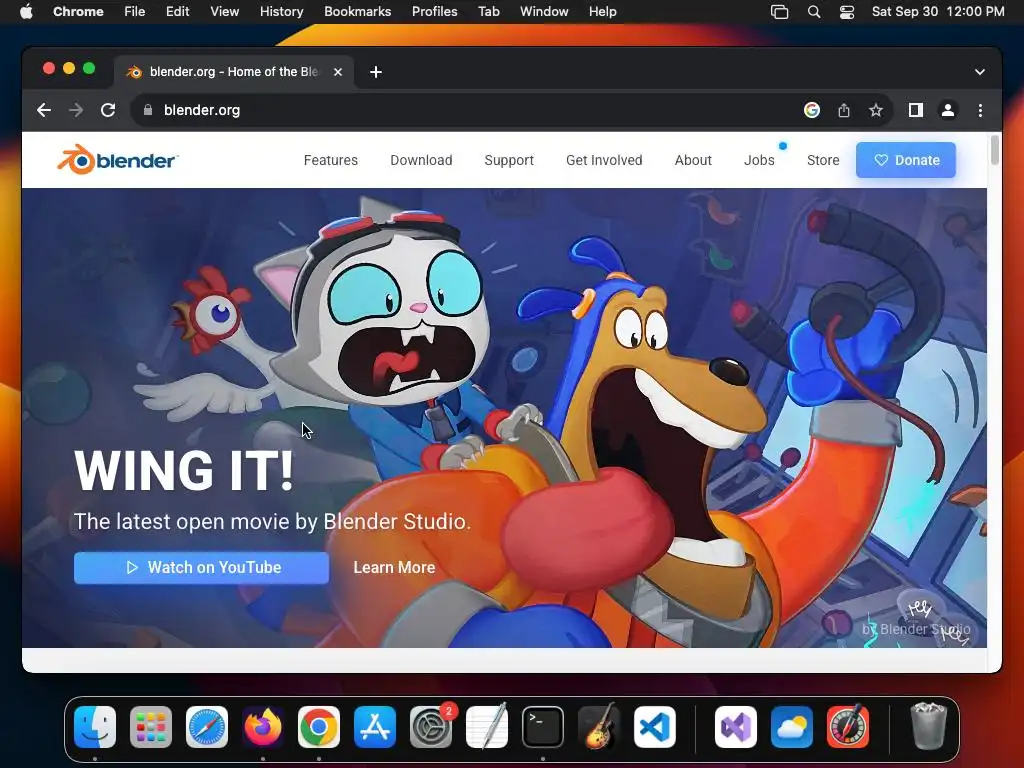Open Trash from the Dock
The width and height of the screenshot is (1024, 768).
click(928, 726)
